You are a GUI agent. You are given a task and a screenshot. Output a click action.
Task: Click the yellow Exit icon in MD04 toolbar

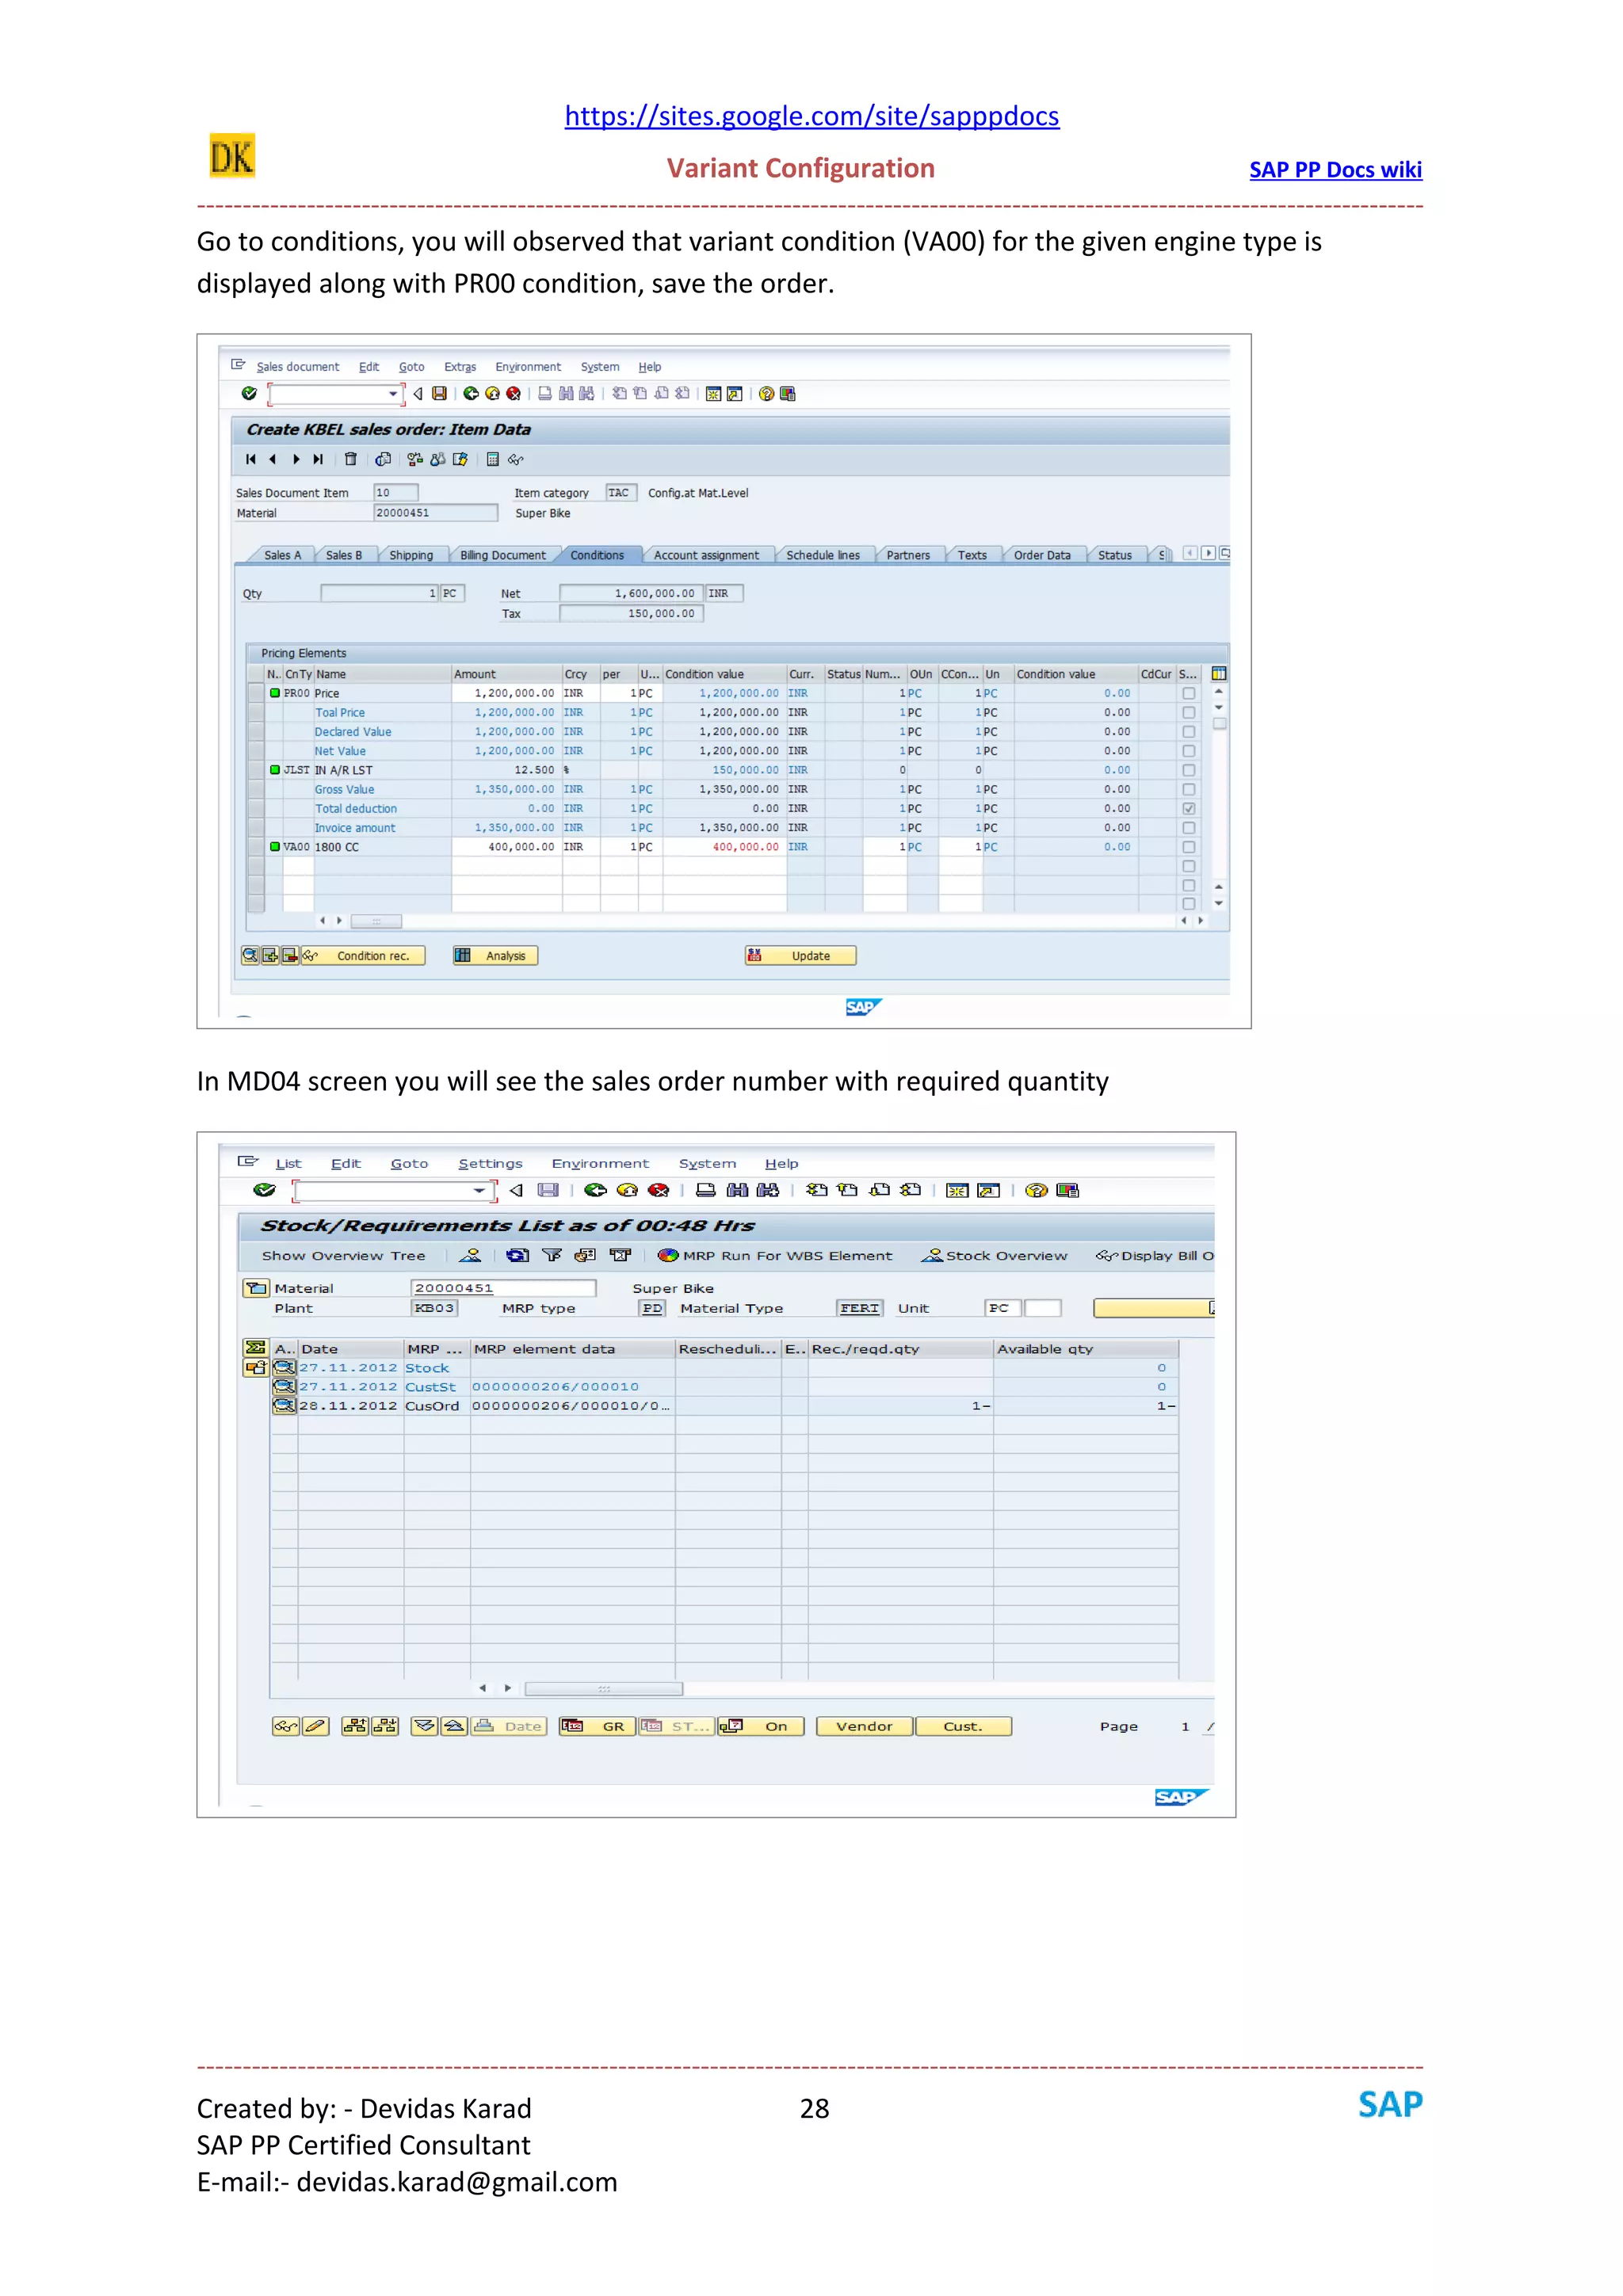627,1190
